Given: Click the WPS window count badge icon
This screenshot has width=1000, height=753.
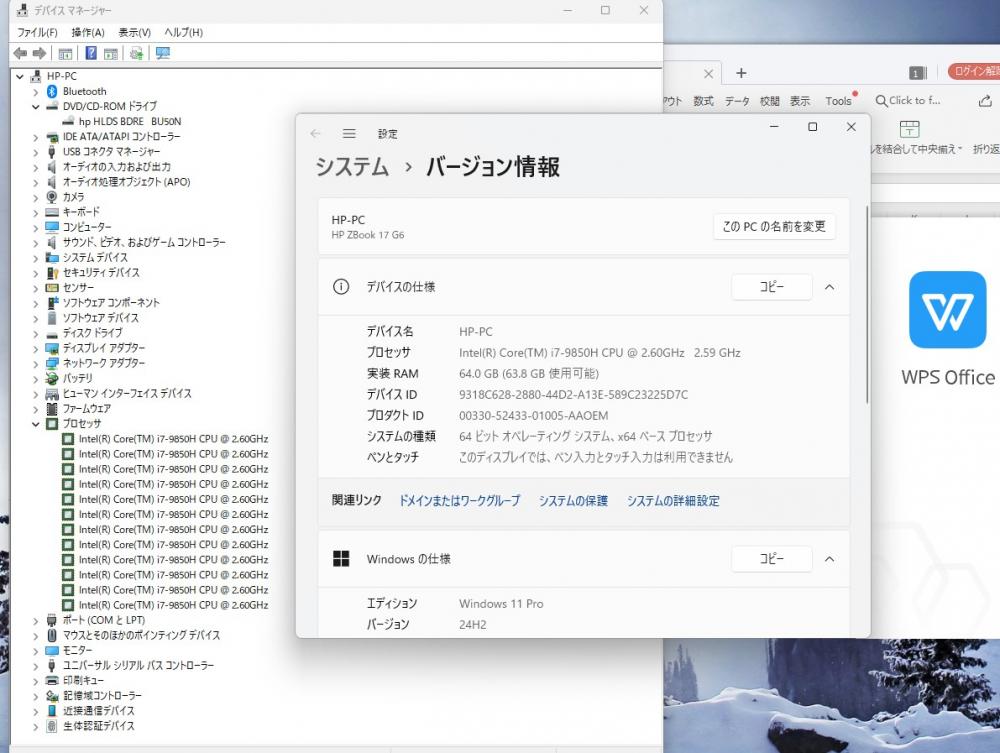Looking at the screenshot, I should [x=916, y=73].
